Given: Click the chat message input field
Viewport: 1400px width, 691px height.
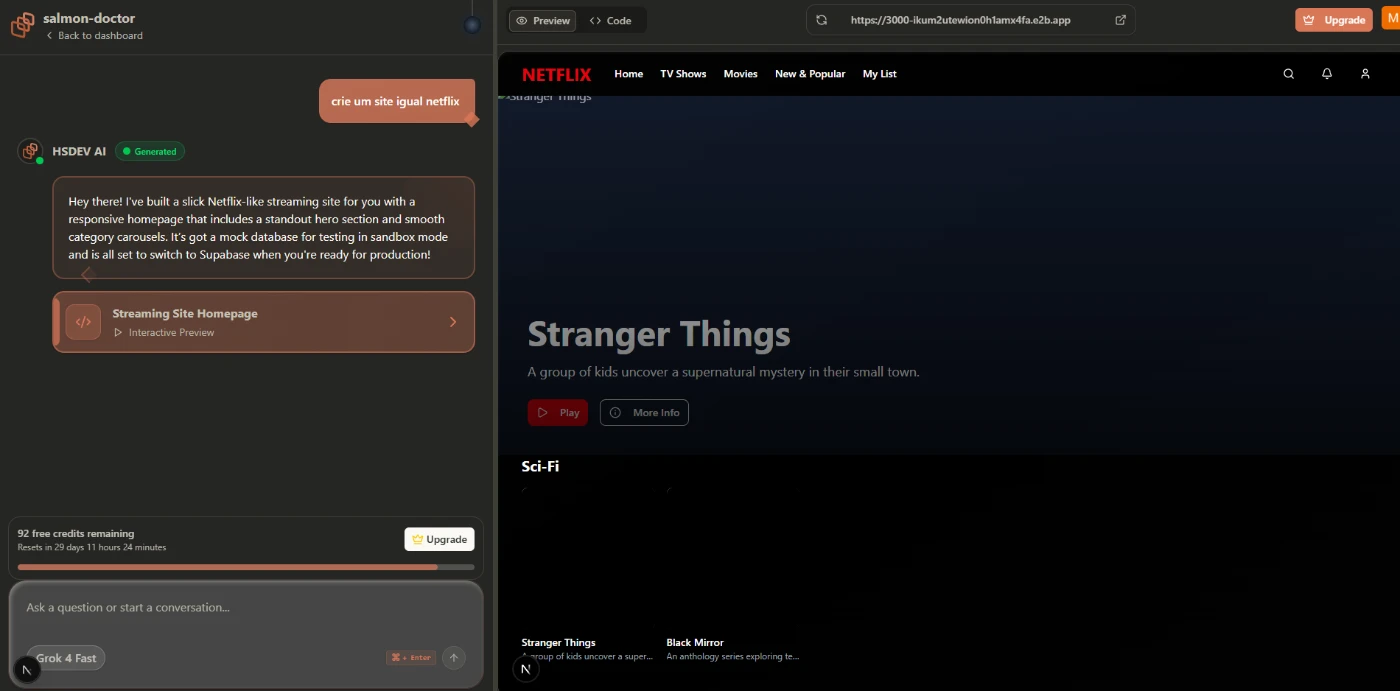Looking at the screenshot, I should pos(245,608).
